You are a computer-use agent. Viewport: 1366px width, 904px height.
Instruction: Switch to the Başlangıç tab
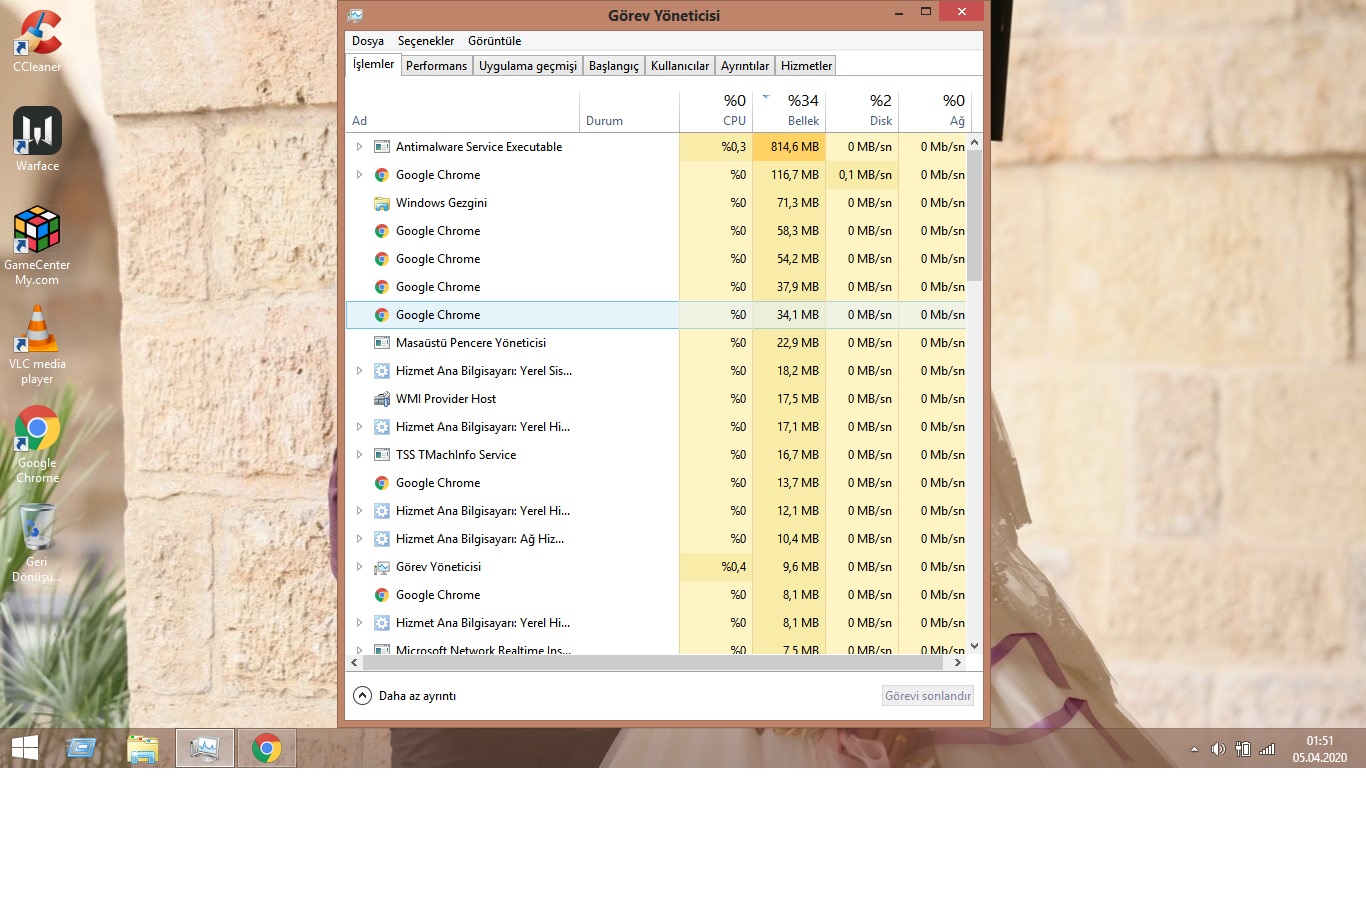(614, 66)
